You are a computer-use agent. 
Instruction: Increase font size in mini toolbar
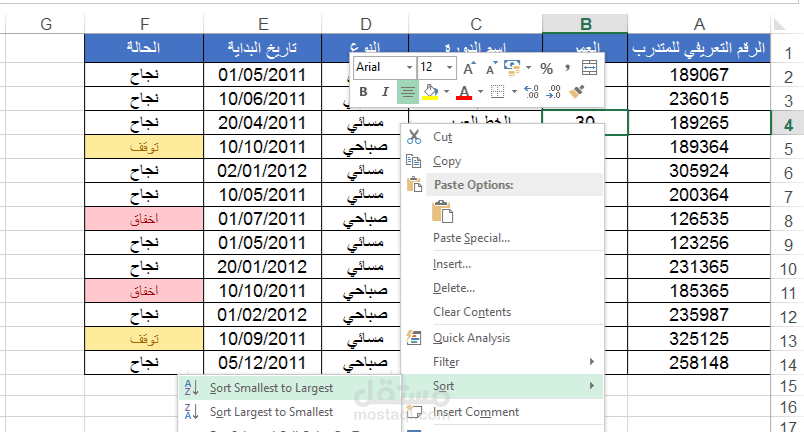point(469,68)
